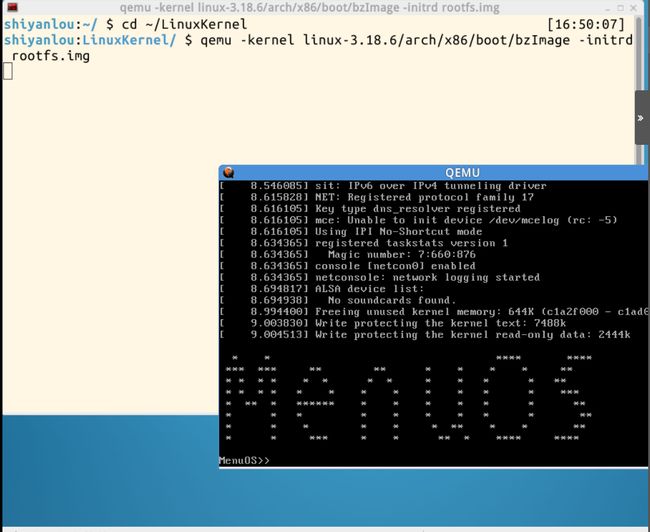This screenshot has height=532, width=650.
Task: Click 'Key type dns_resolver registered' line
Action: 370,209
